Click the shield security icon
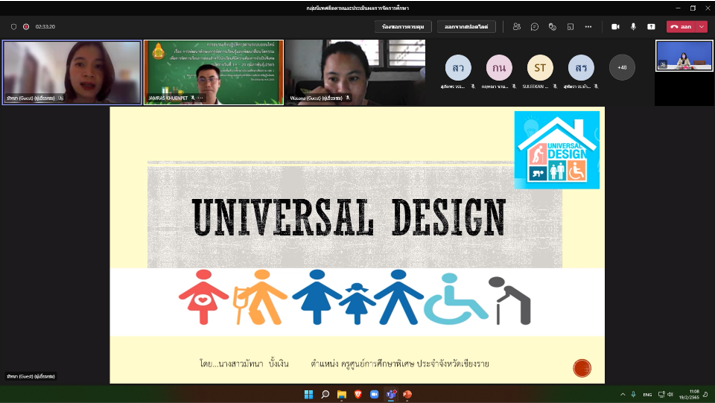This screenshot has width=715, height=403. tap(14, 27)
